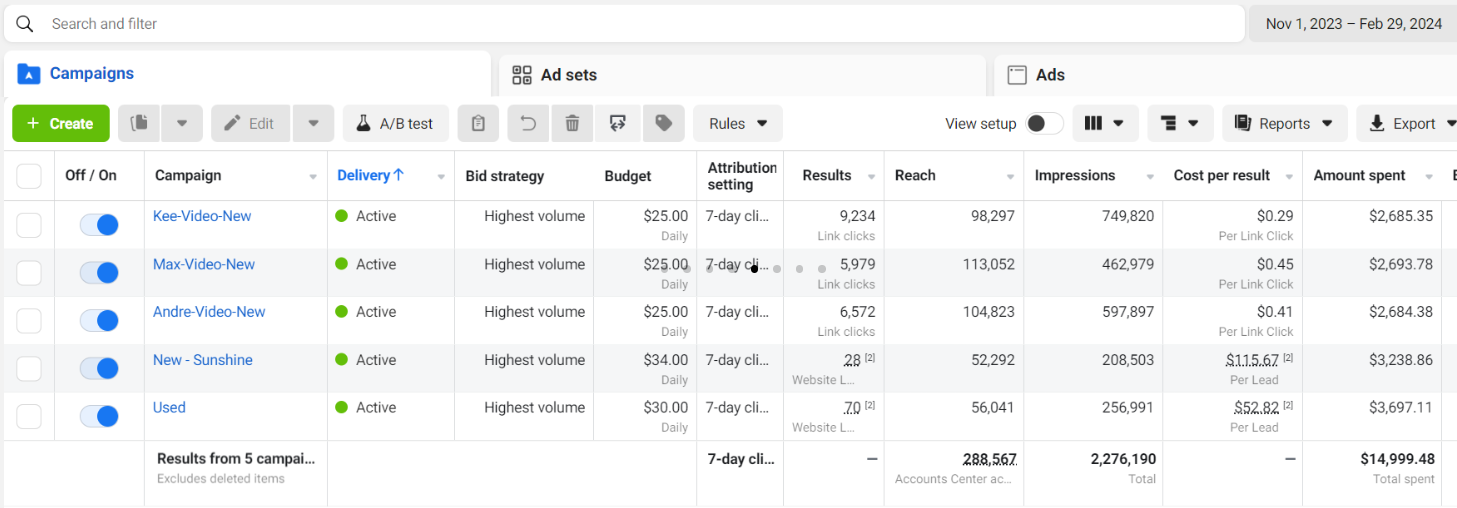Click the Search and filter field

click(640, 23)
